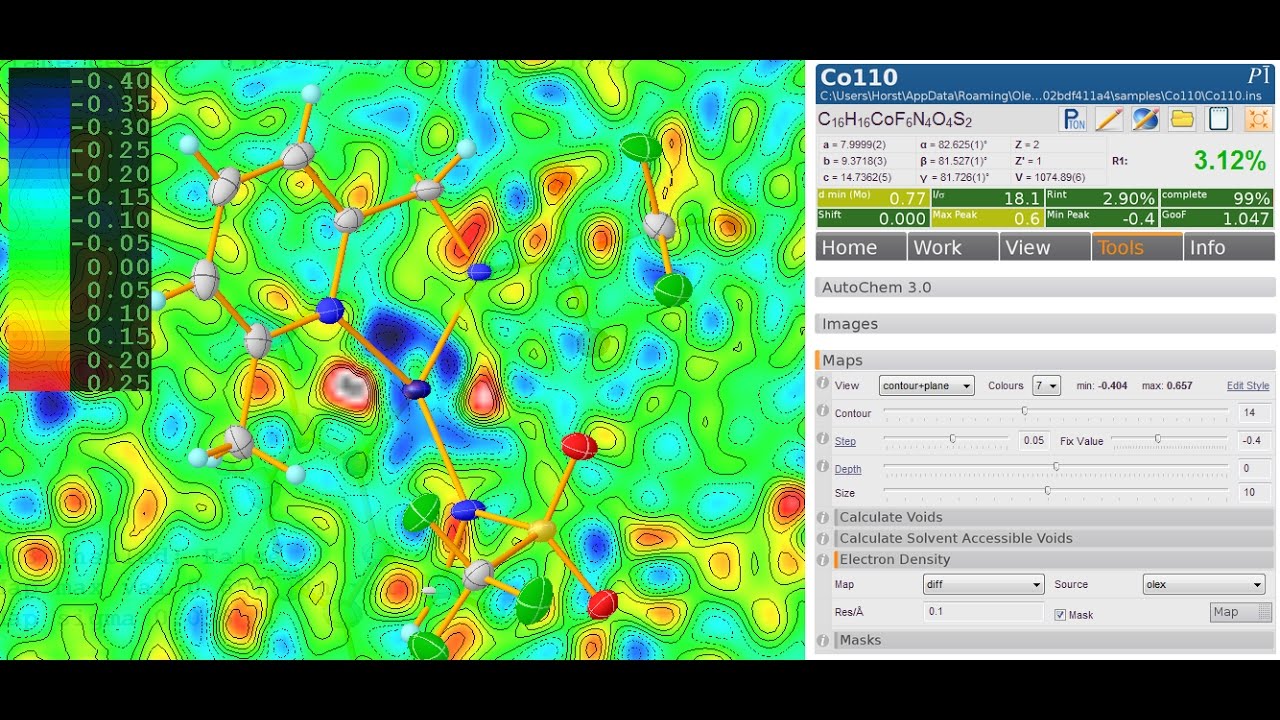Switch to the Home tab
This screenshot has height=720, width=1280.
pos(861,247)
